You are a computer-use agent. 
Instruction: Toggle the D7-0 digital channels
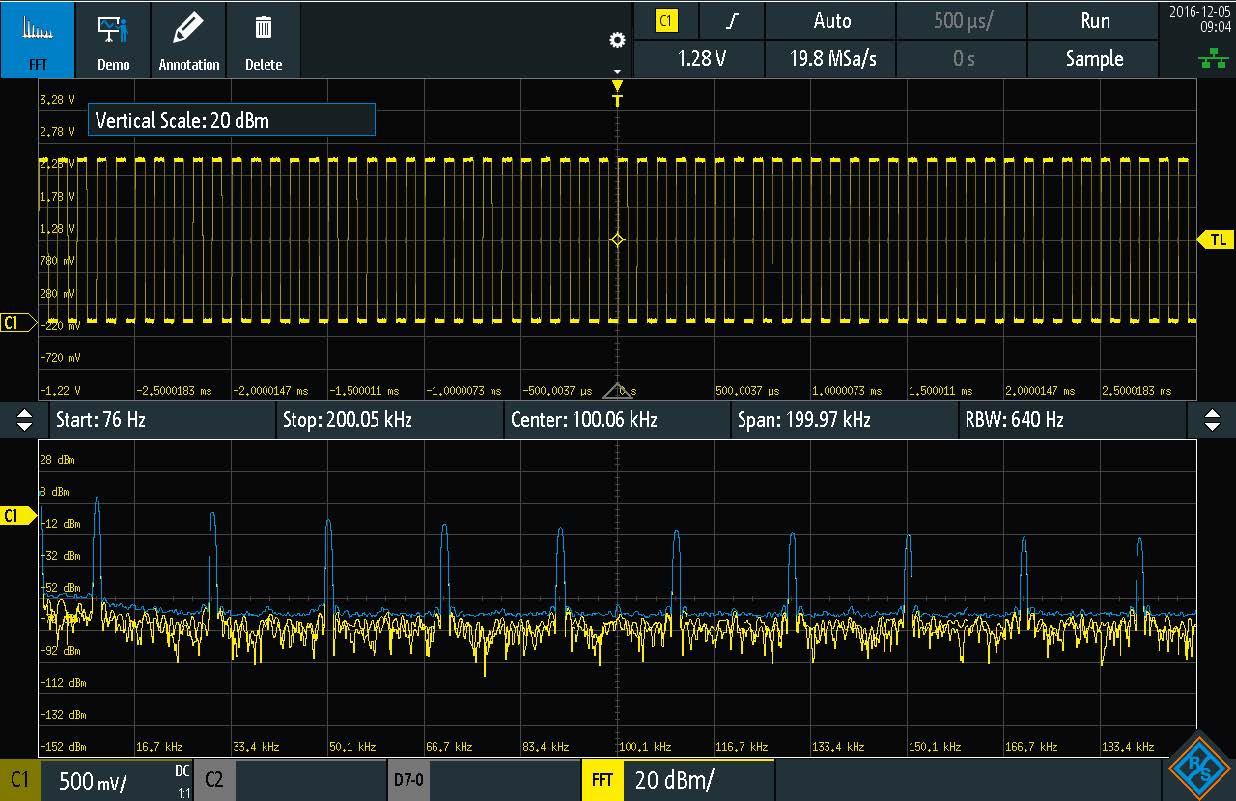pyautogui.click(x=483, y=780)
